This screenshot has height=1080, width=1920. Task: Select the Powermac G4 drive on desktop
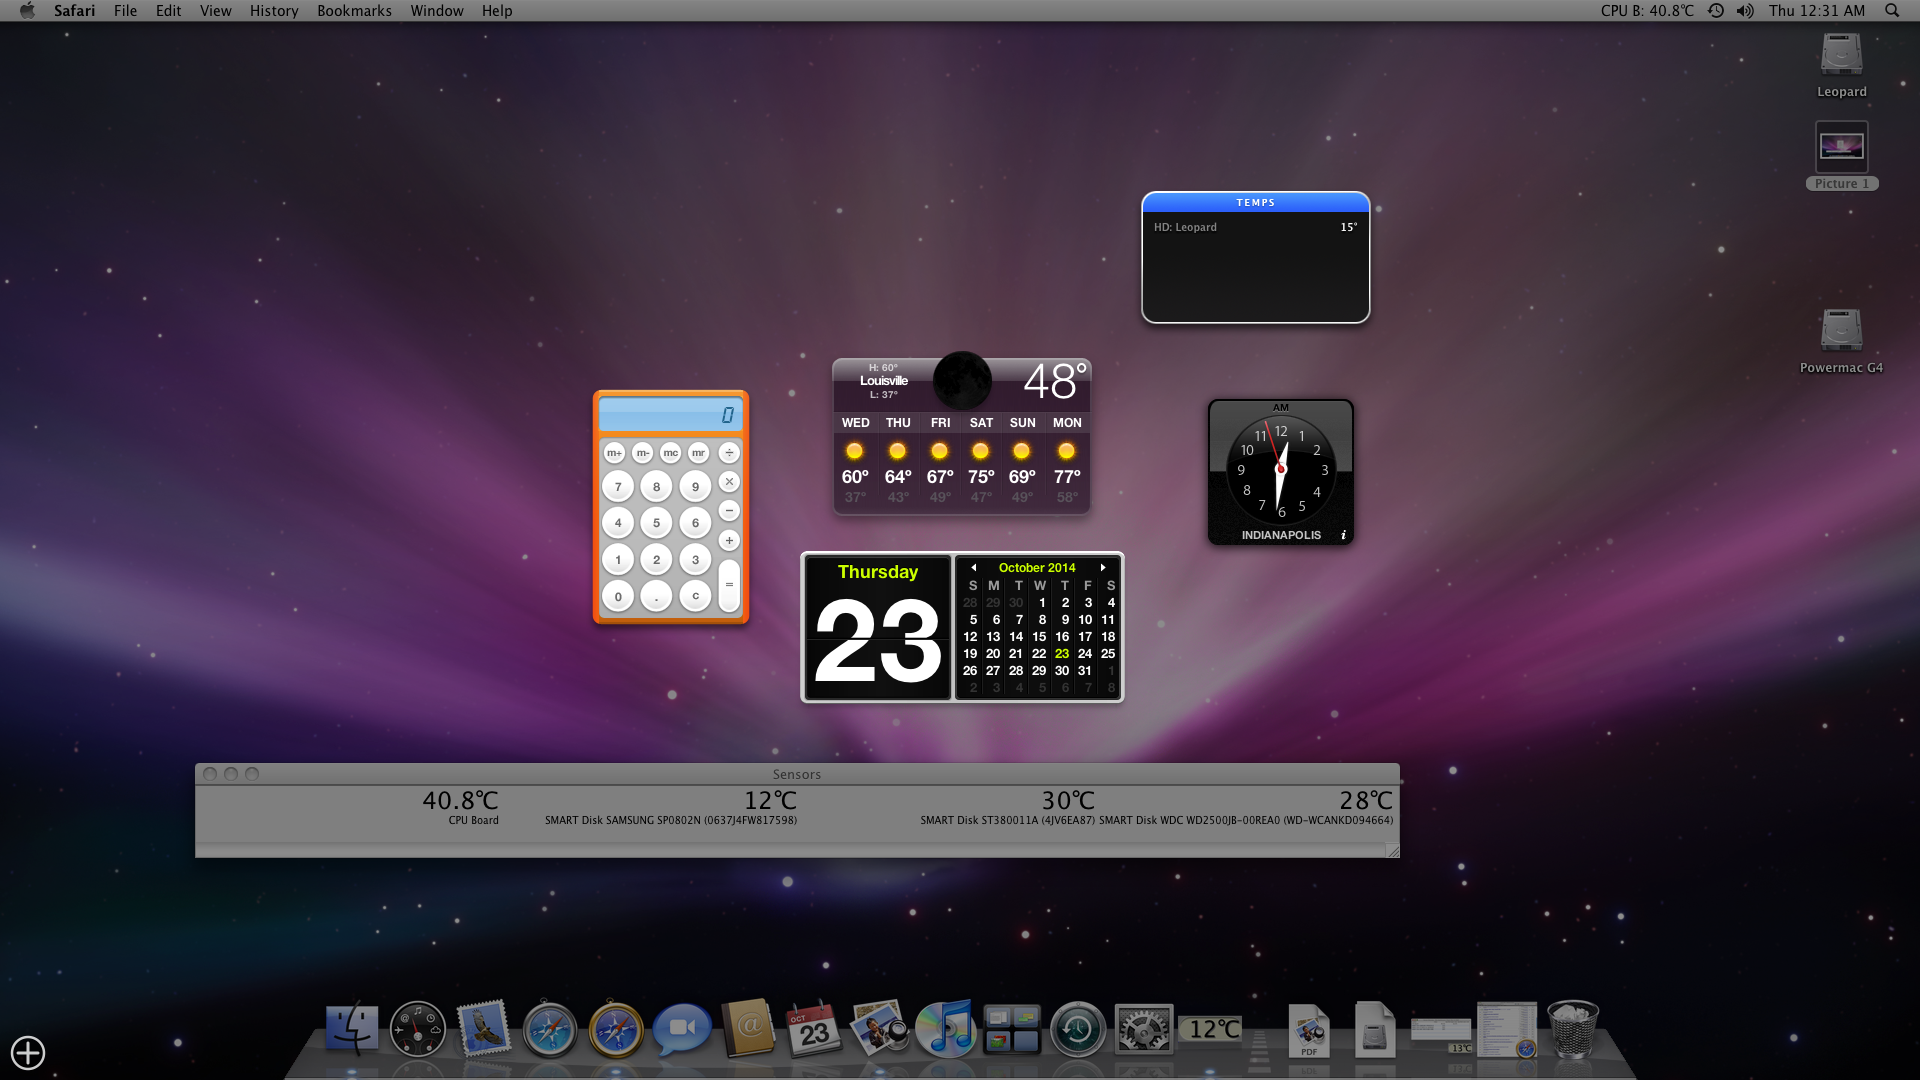[x=1841, y=332]
